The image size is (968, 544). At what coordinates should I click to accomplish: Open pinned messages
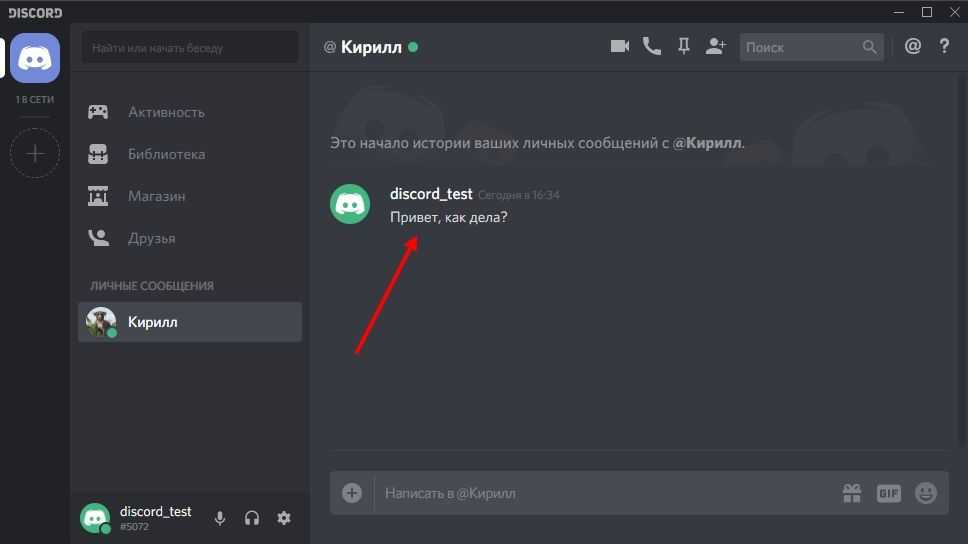click(684, 47)
